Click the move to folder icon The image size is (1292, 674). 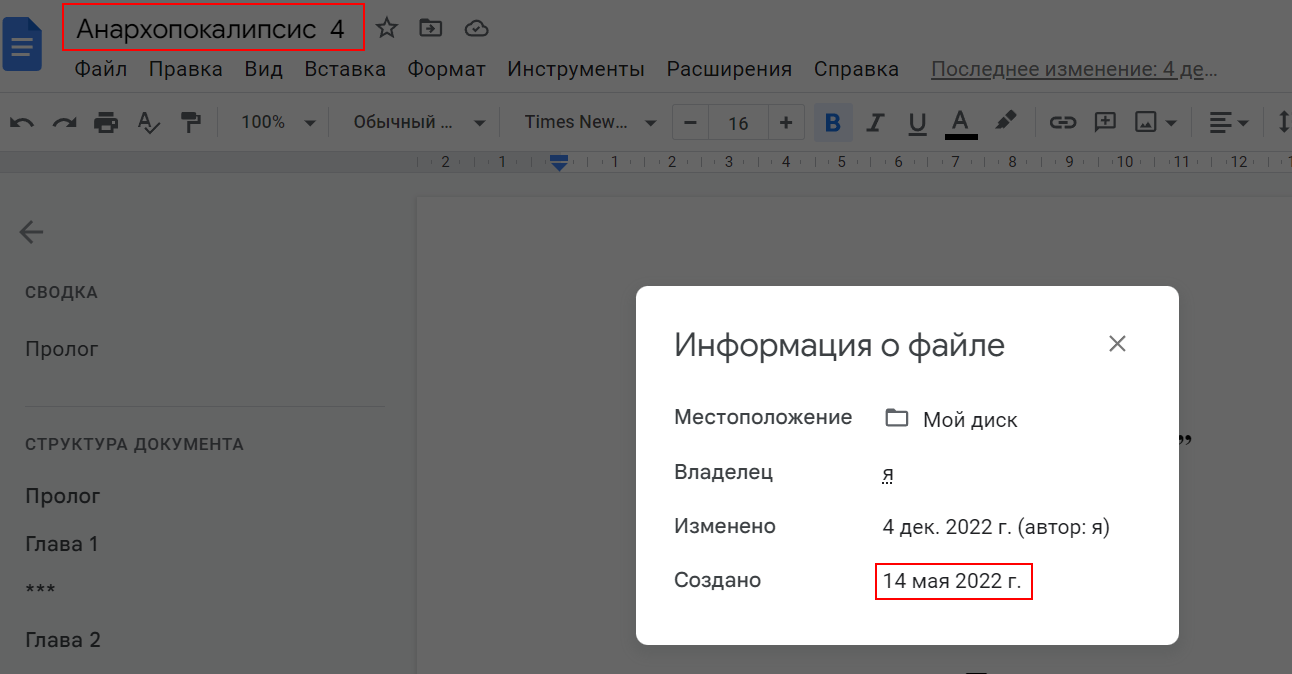point(431,28)
